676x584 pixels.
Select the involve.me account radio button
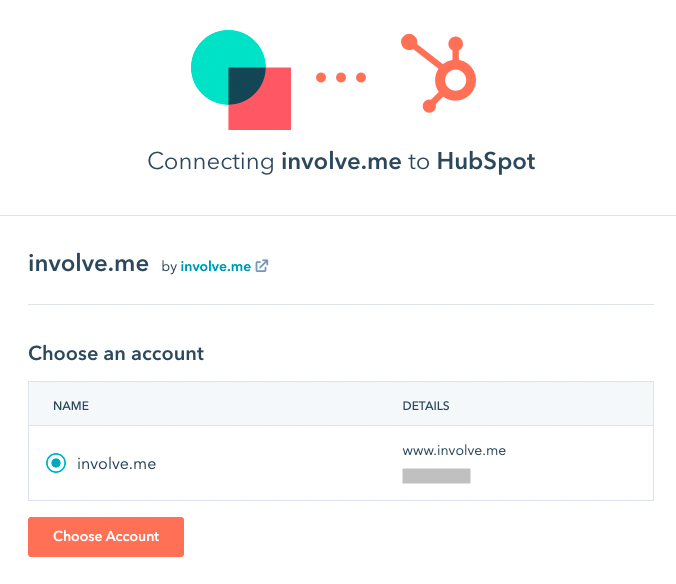[56, 463]
